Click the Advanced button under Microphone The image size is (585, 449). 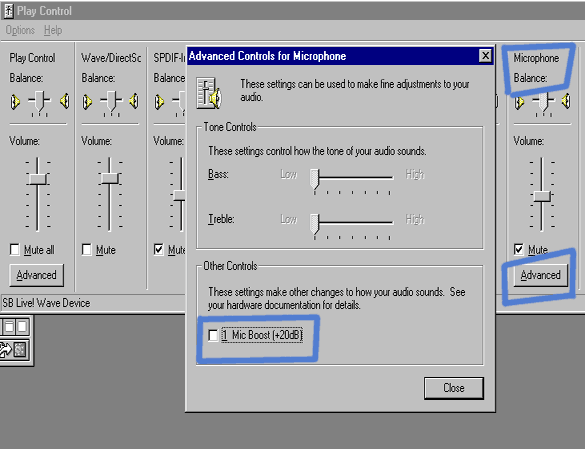click(x=540, y=275)
